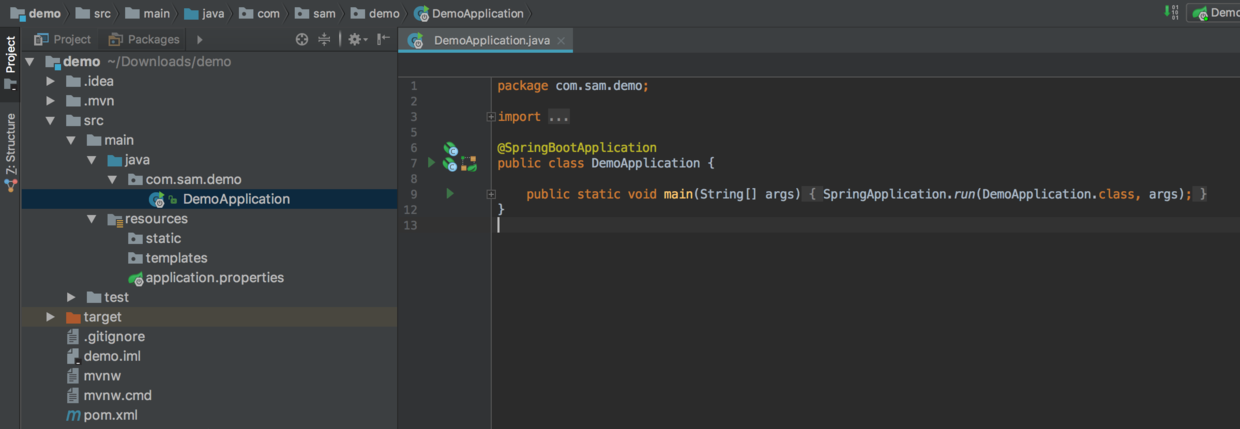Open the Project panel gear settings
Screen dimensions: 1240x429
356,40
